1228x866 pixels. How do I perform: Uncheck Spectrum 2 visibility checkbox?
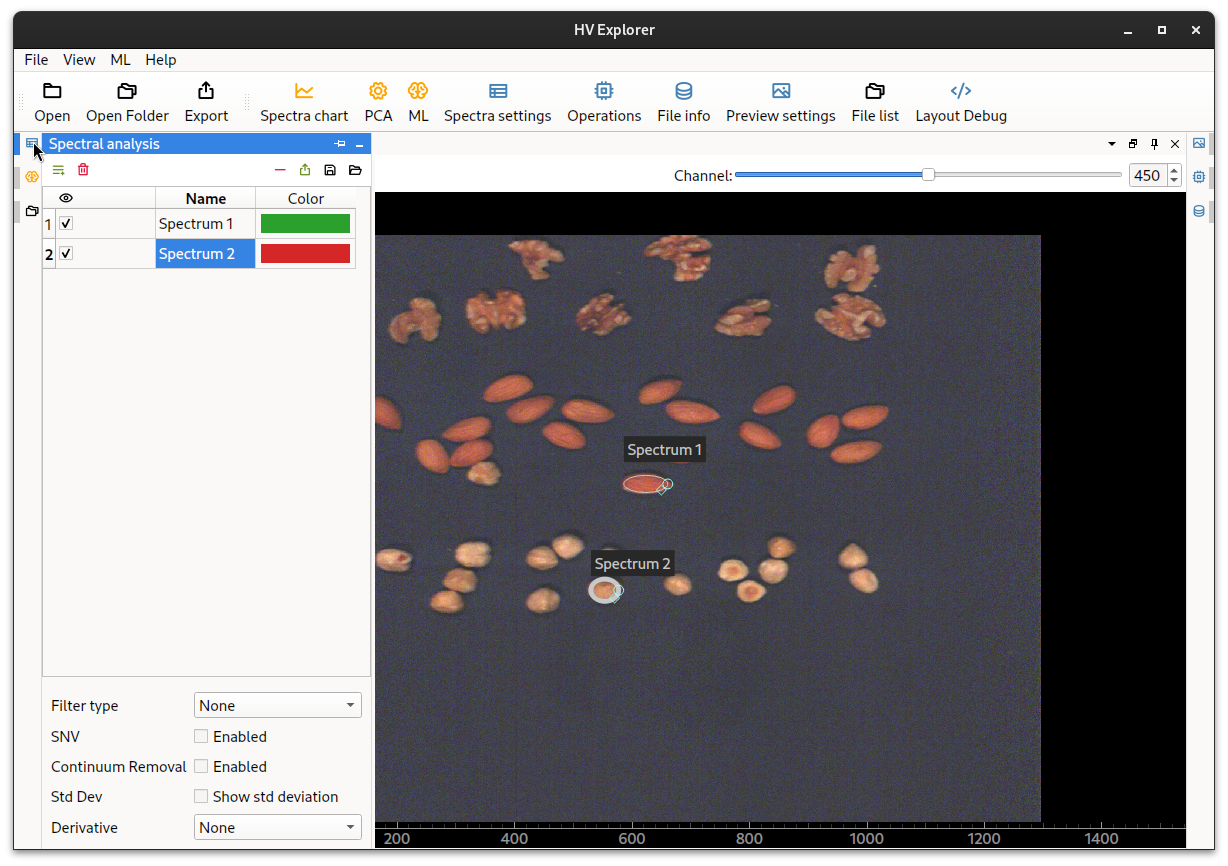pyautogui.click(x=66, y=253)
